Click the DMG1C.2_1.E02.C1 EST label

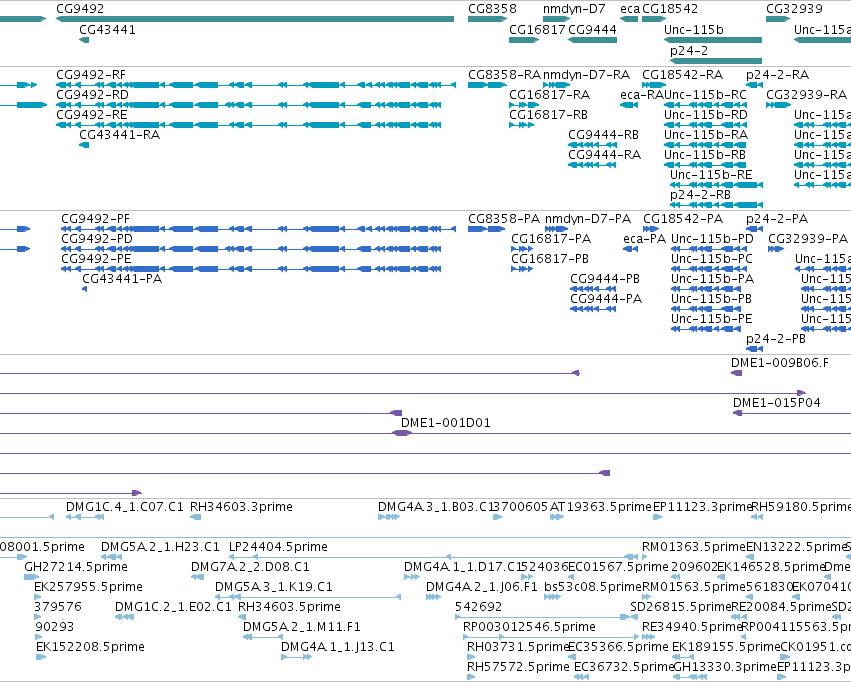[x=173, y=607]
